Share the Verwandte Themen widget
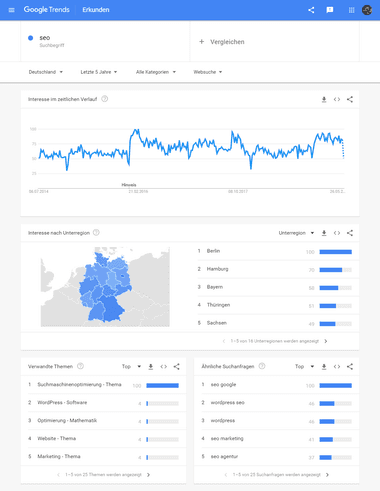This screenshot has height=491, width=380. (x=176, y=367)
